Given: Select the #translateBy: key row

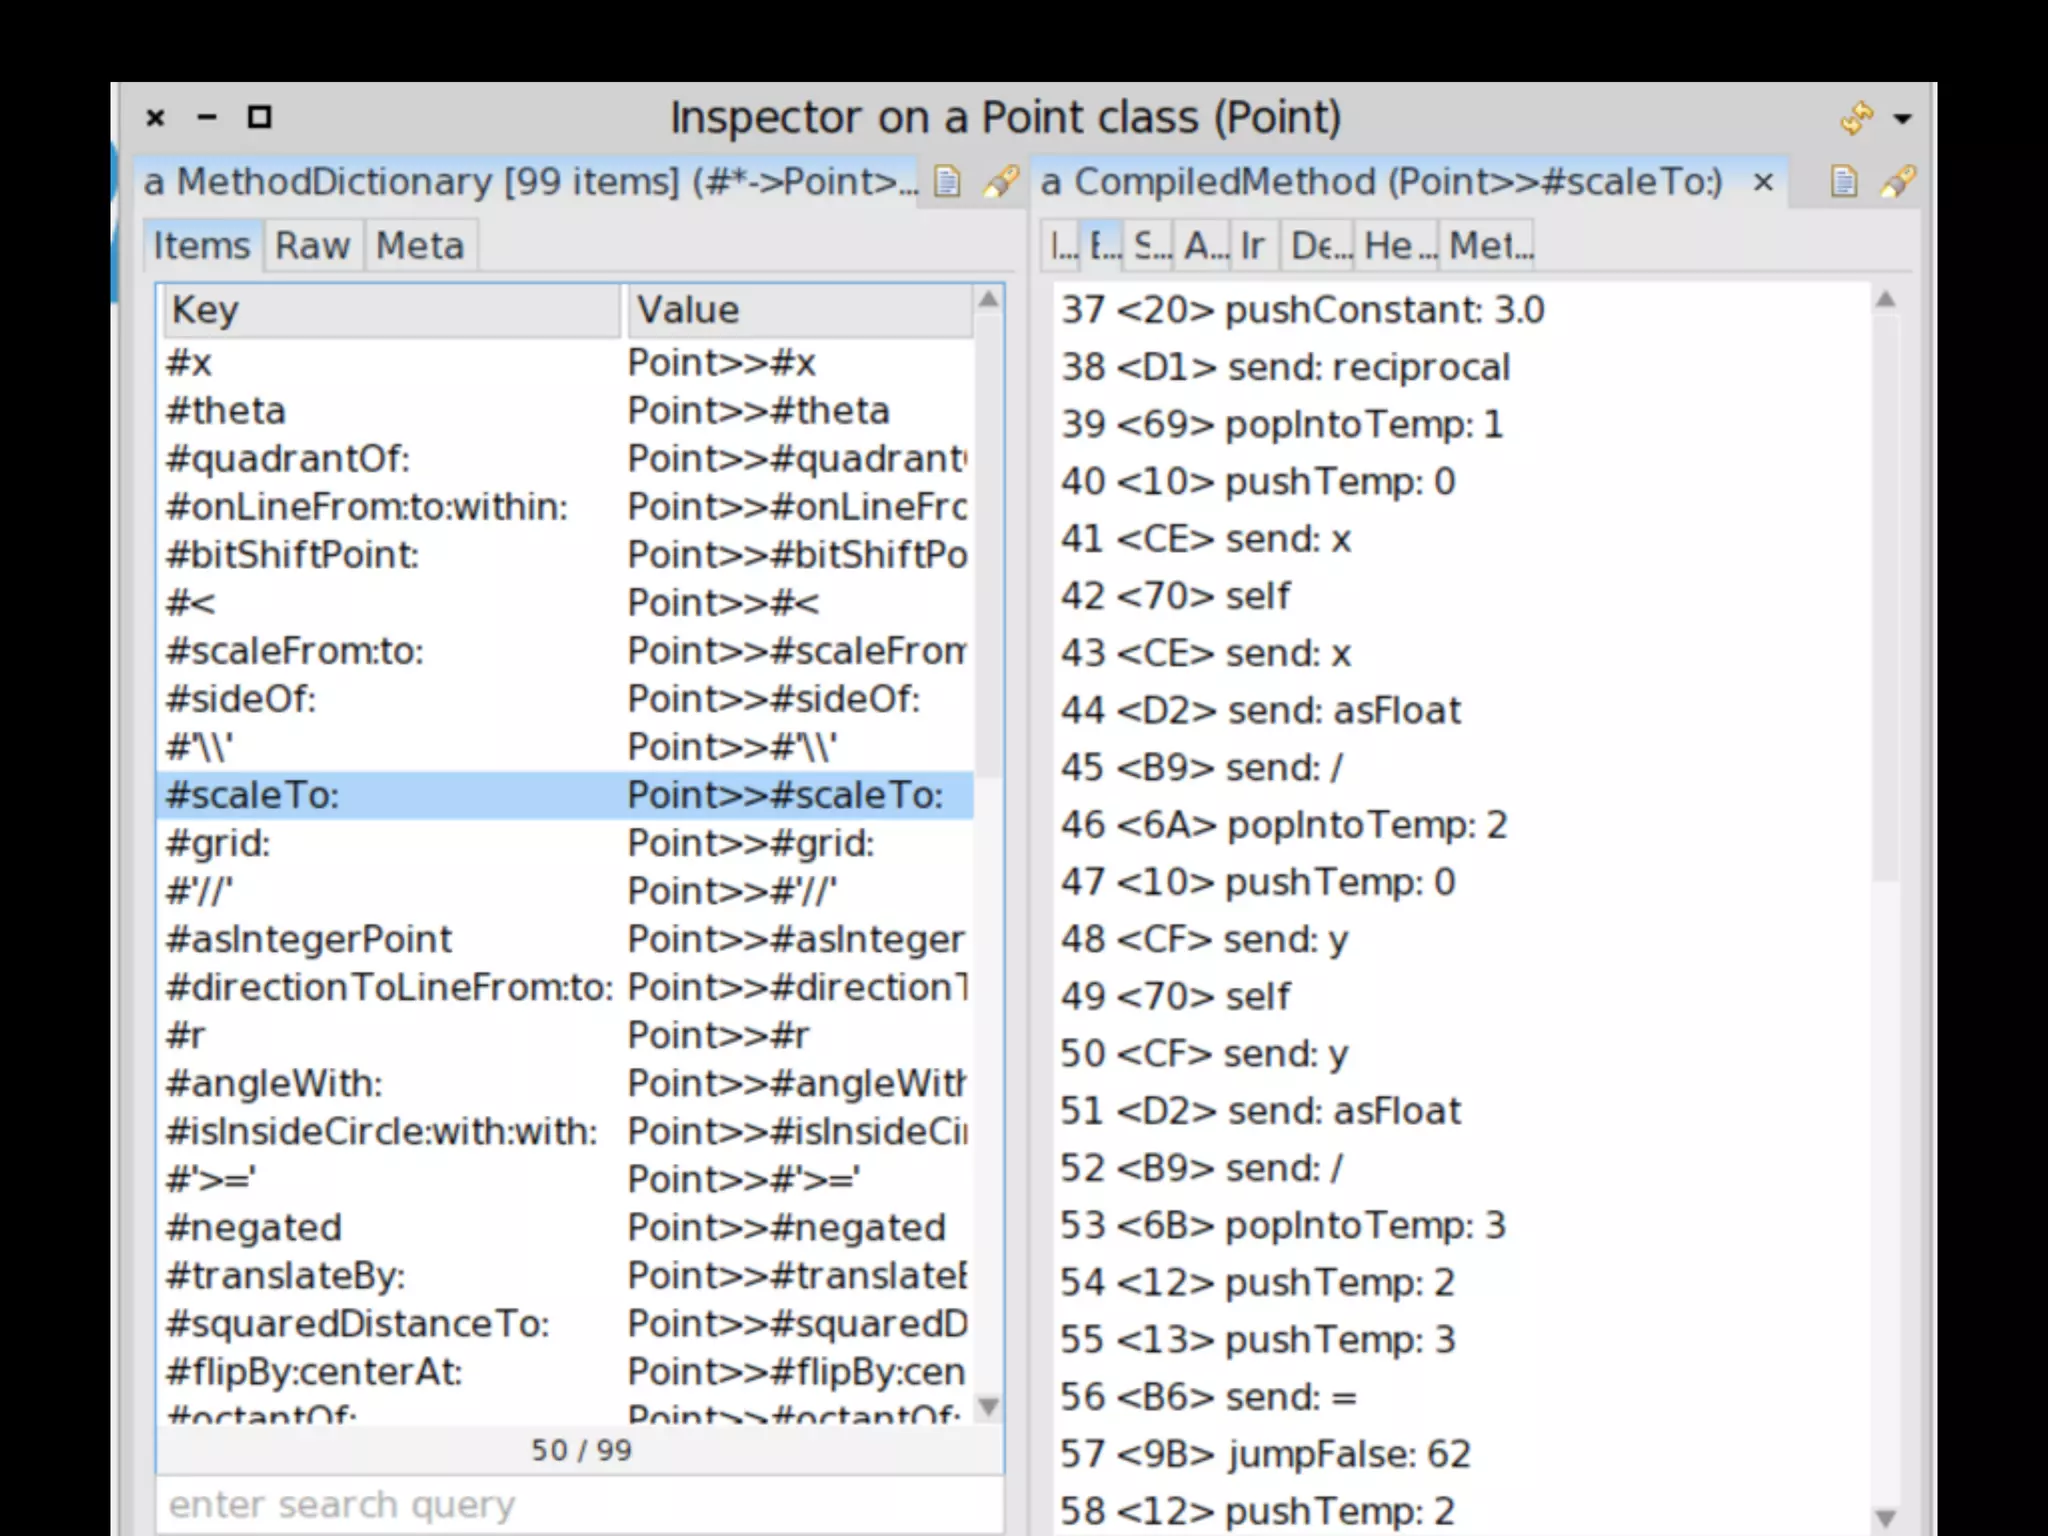Looking at the screenshot, I should click(x=565, y=1275).
